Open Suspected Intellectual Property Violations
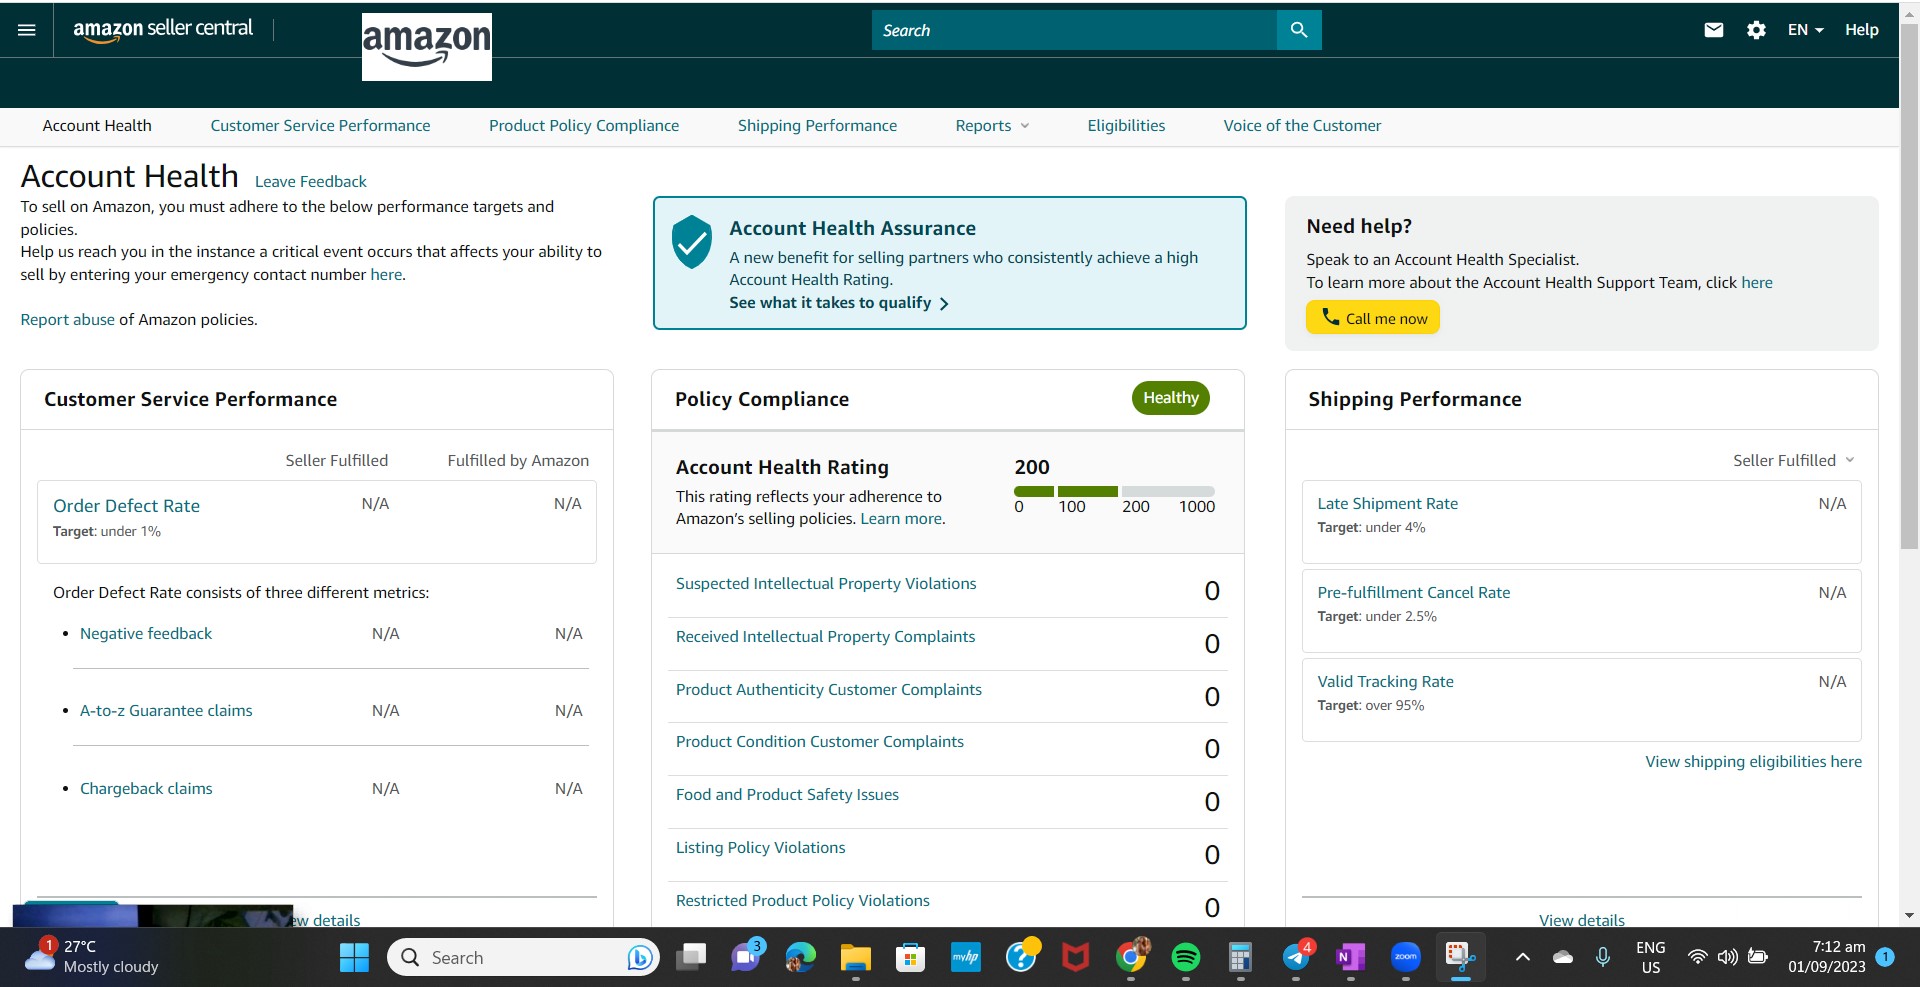Viewport: 1920px width, 987px height. point(826,584)
